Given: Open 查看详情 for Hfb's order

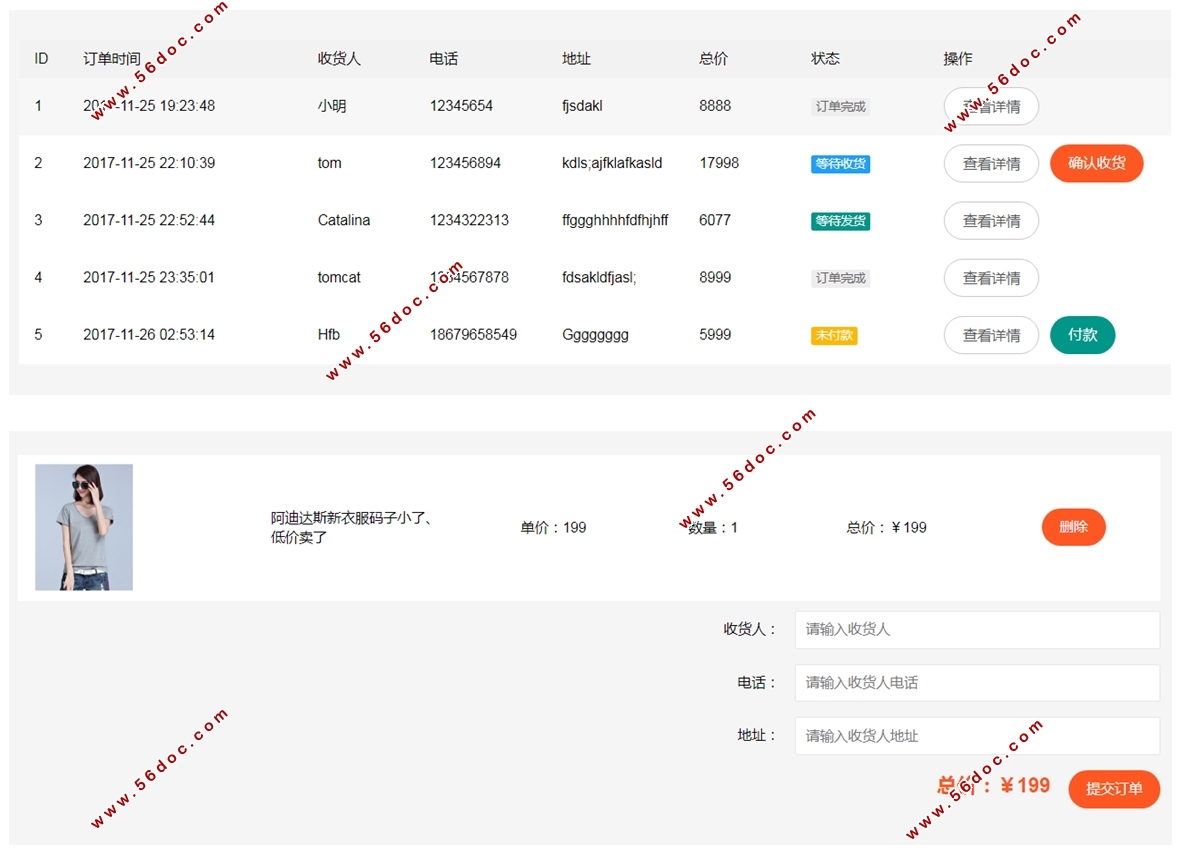Looking at the screenshot, I should [990, 336].
